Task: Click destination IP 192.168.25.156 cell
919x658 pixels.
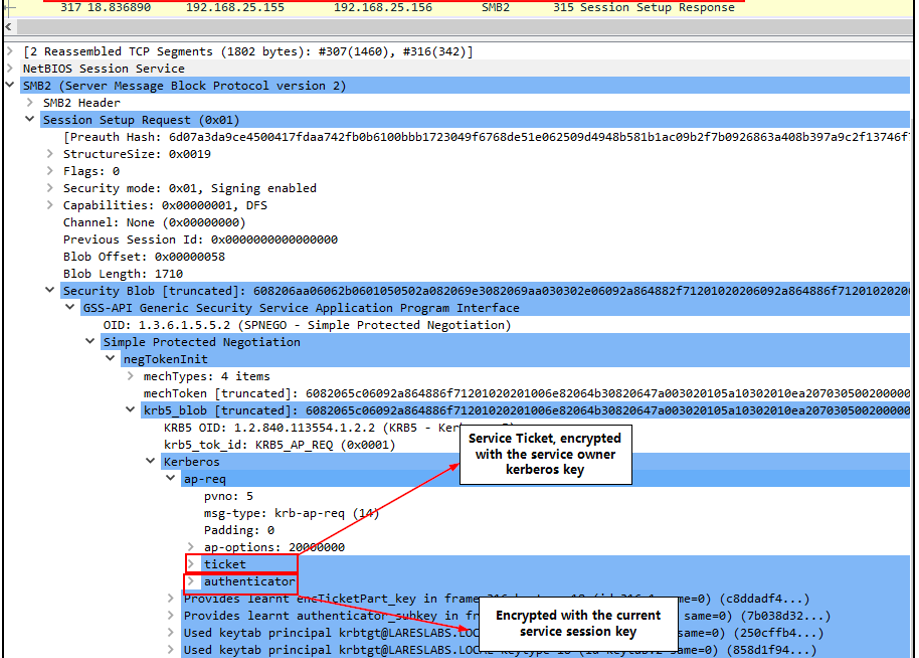Action: click(383, 8)
